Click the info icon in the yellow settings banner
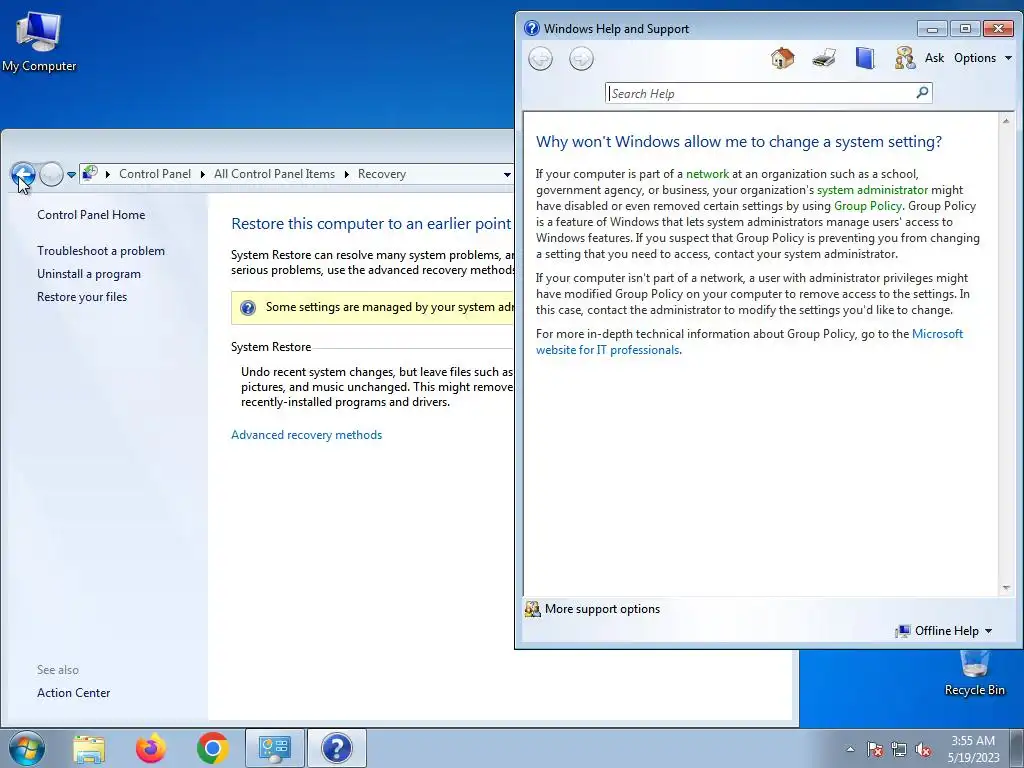The image size is (1024, 768). coord(248,308)
